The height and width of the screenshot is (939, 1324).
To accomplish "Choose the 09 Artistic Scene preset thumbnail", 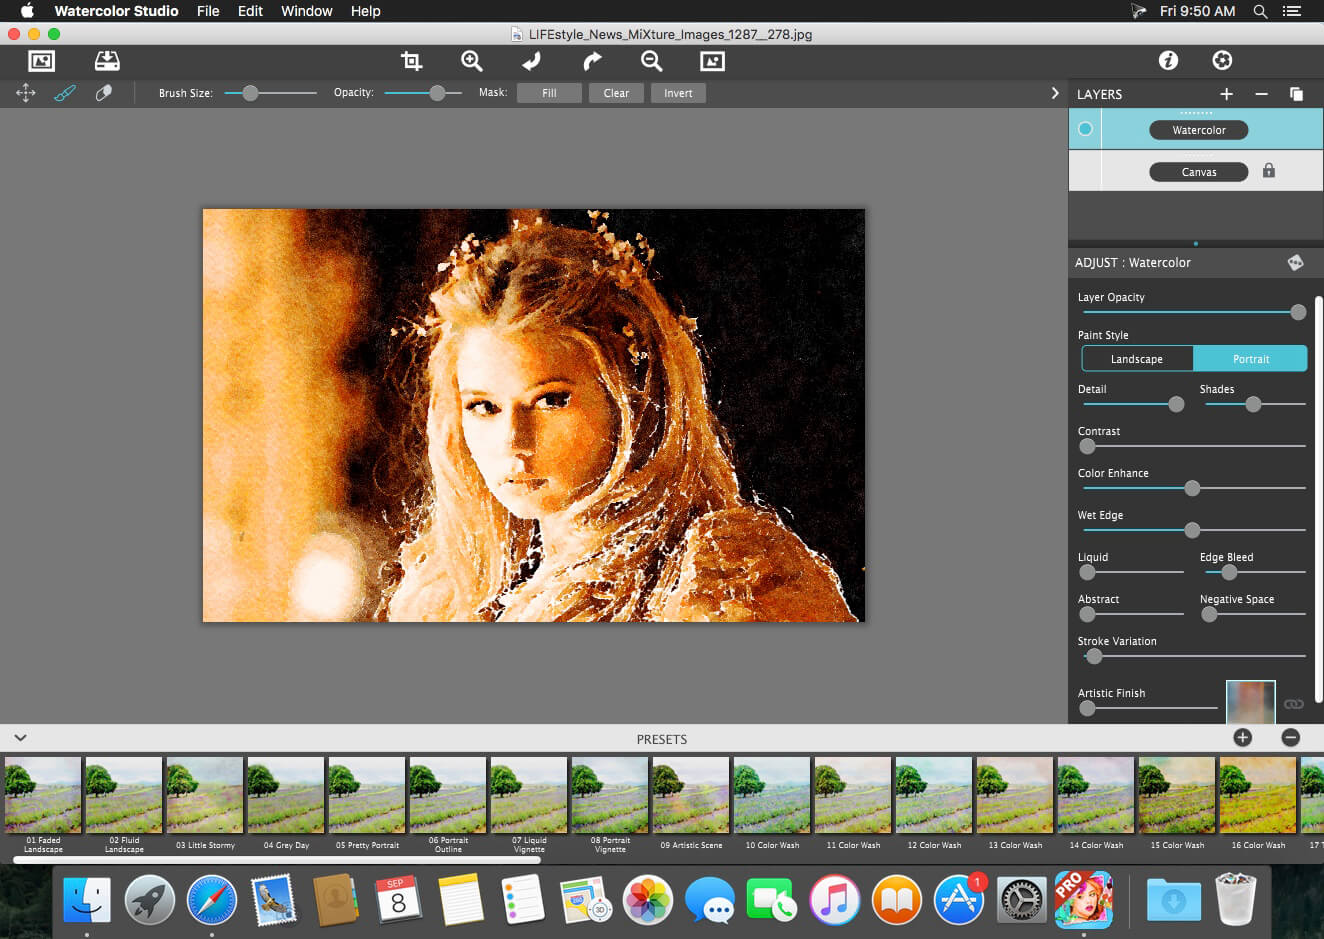I will click(691, 796).
